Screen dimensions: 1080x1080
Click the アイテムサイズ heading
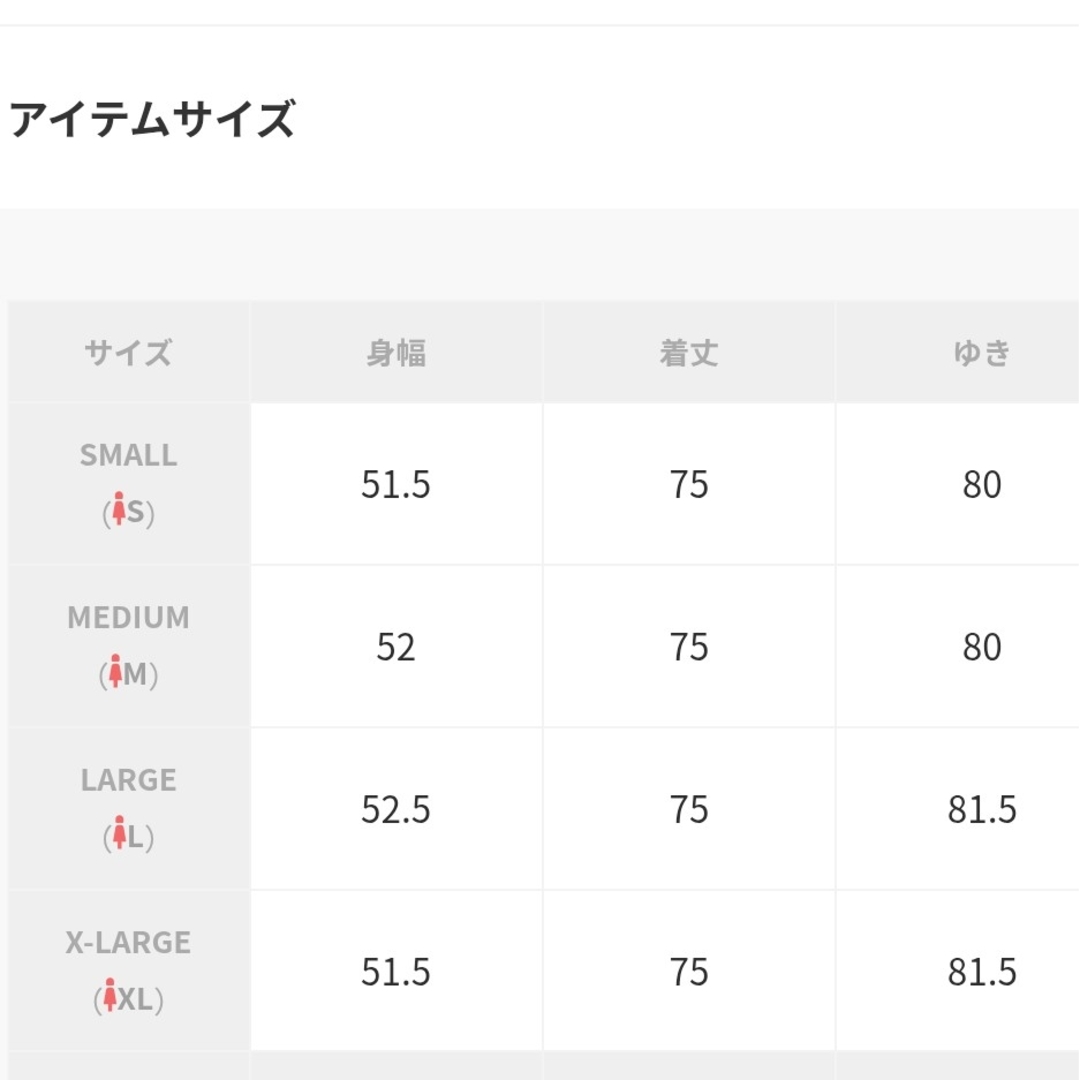tap(152, 118)
